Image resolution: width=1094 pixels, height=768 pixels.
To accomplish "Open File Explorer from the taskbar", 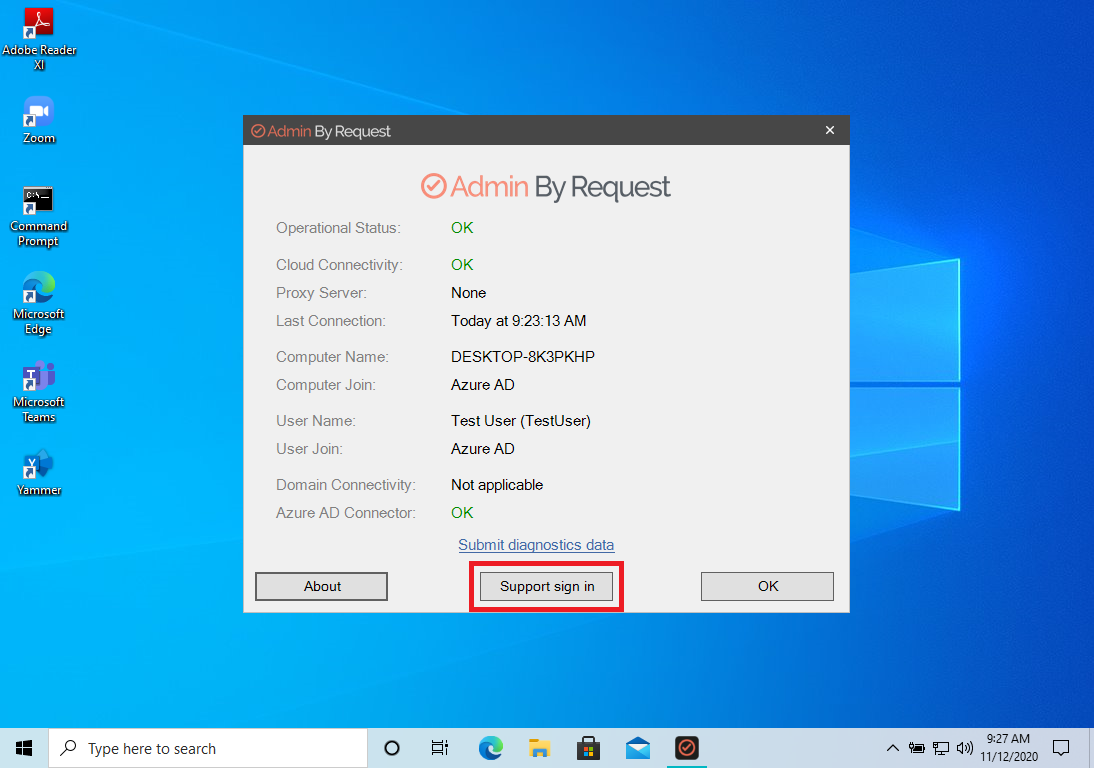I will click(539, 748).
